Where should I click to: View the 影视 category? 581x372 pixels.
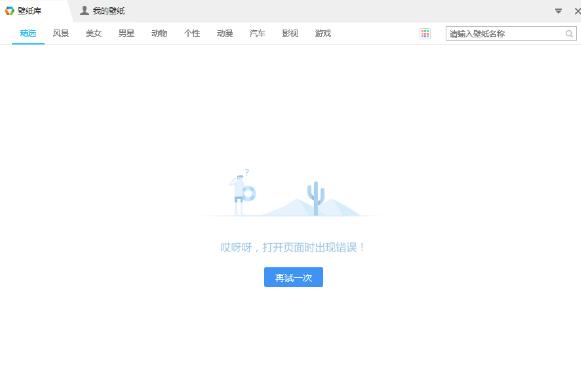(x=290, y=33)
